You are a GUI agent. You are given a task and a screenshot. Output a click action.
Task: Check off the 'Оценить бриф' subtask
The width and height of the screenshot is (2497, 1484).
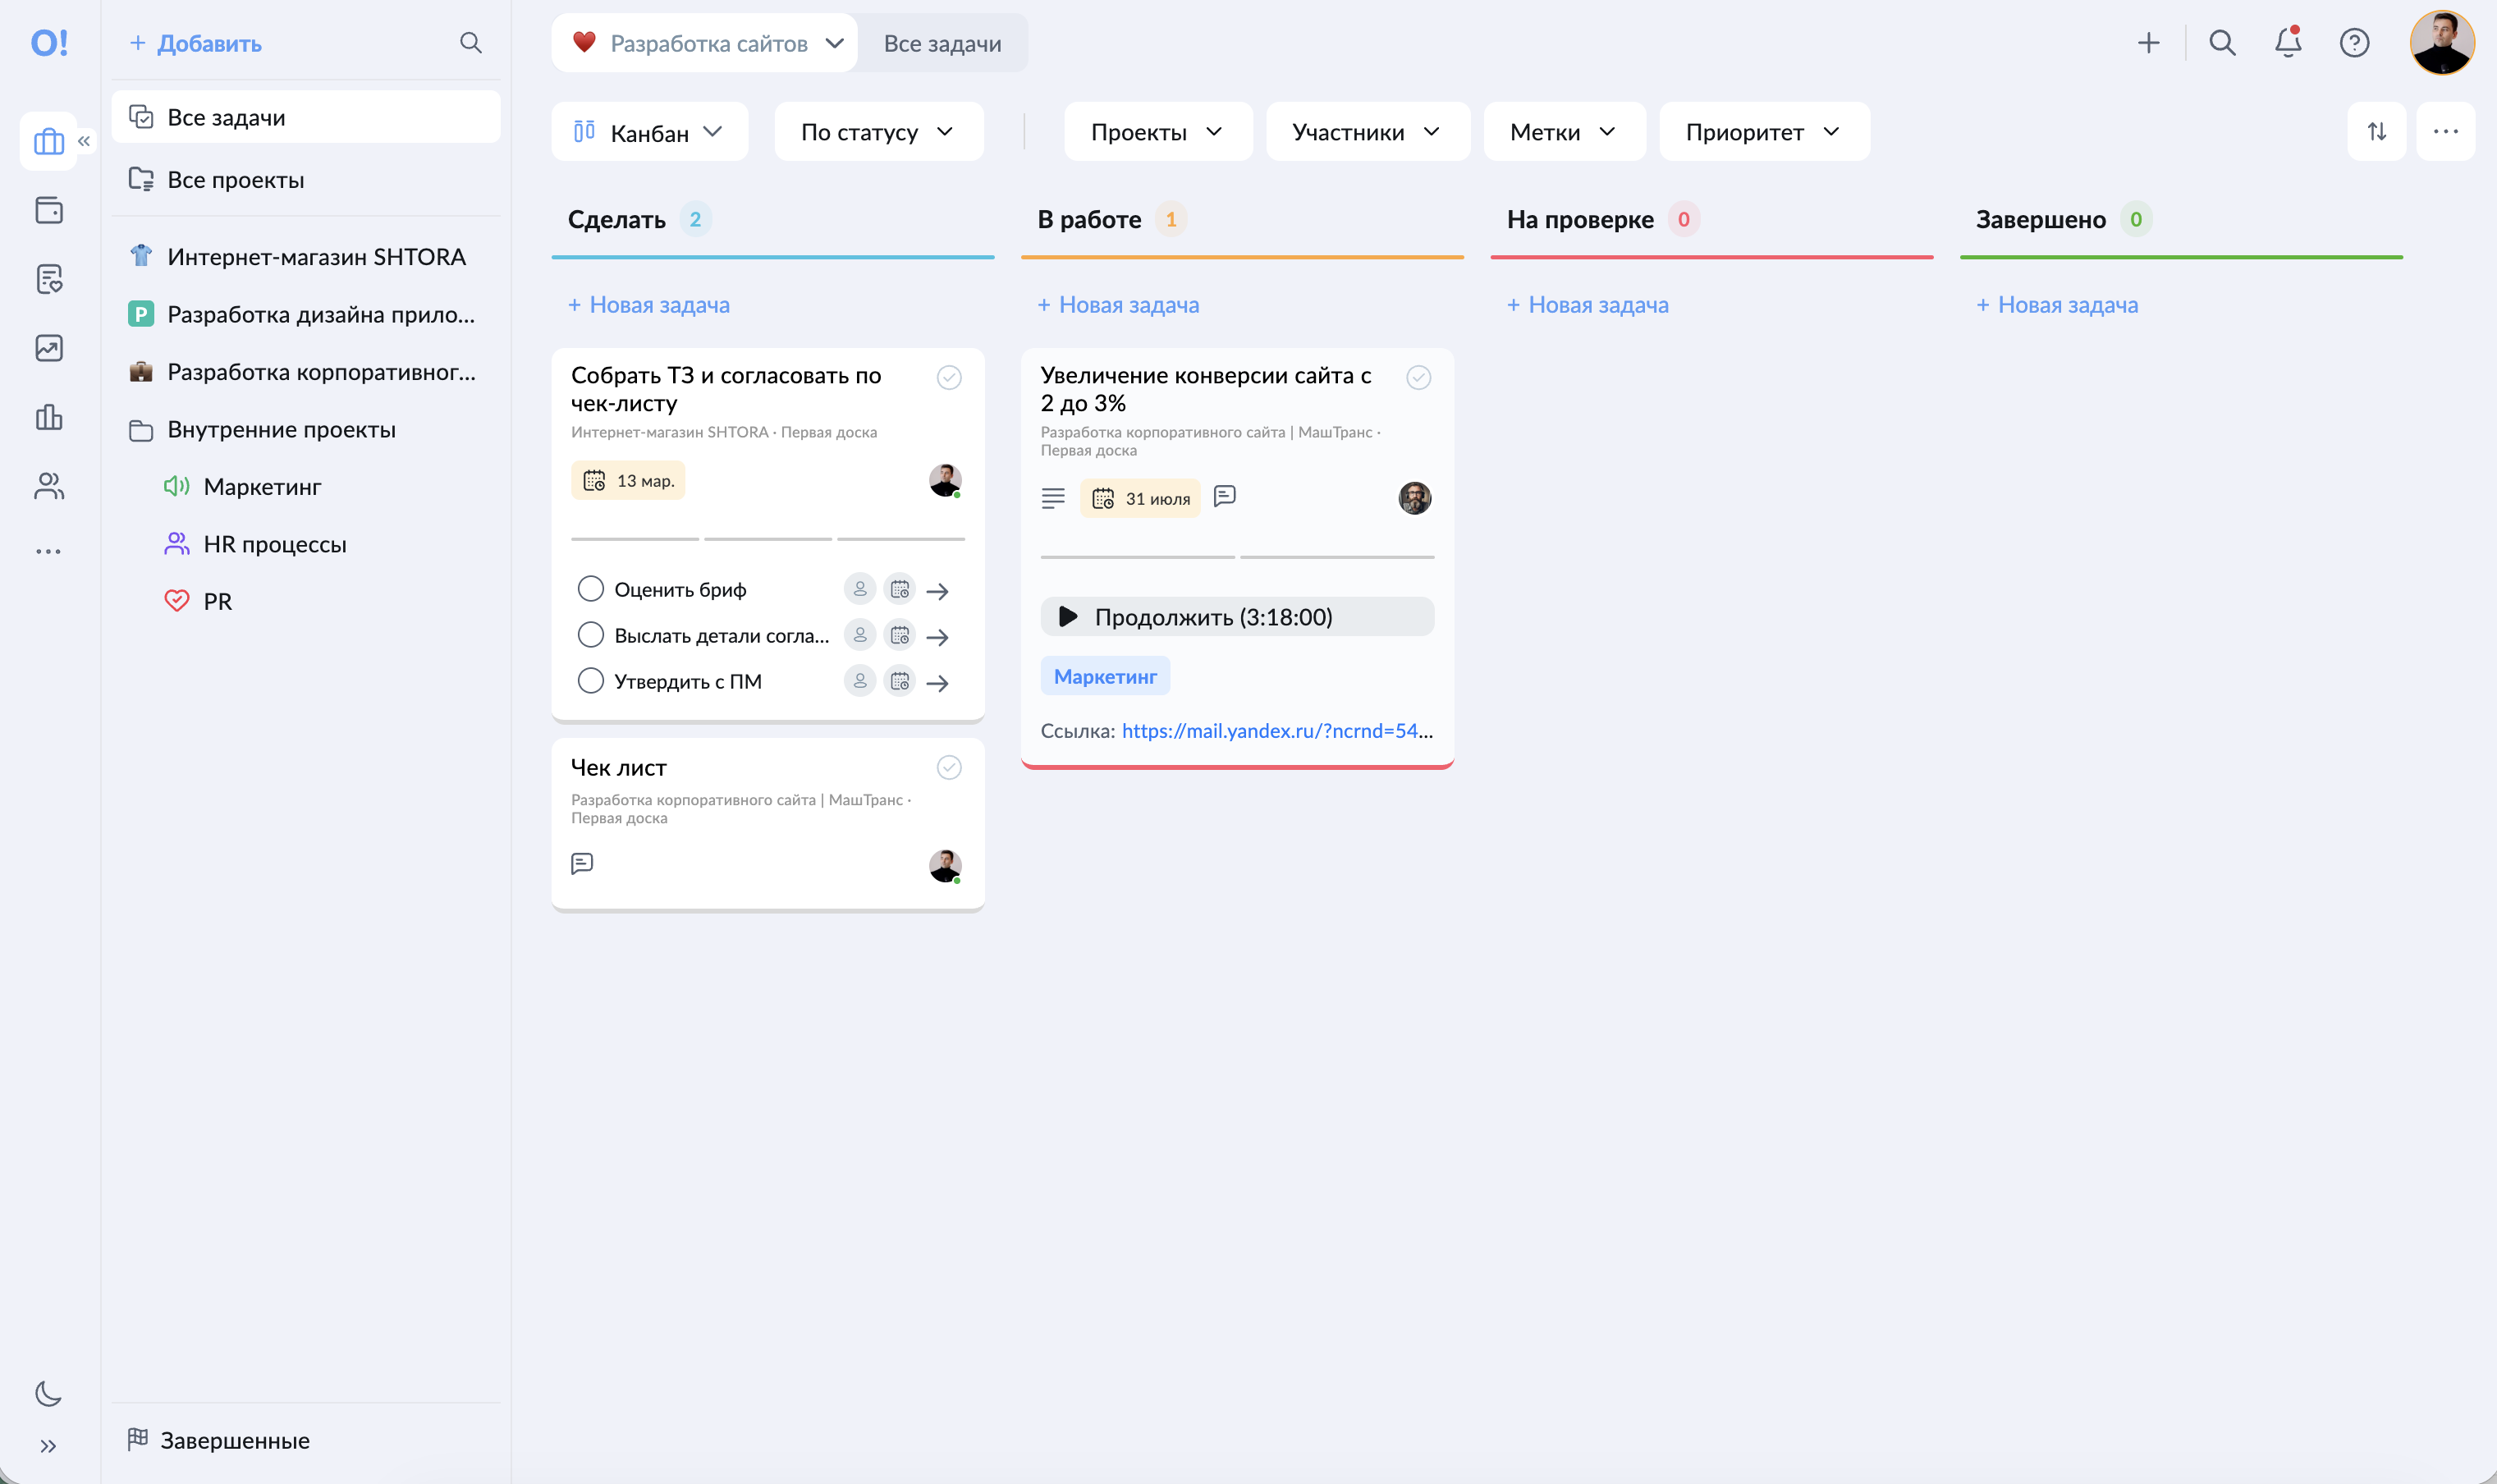(x=590, y=588)
